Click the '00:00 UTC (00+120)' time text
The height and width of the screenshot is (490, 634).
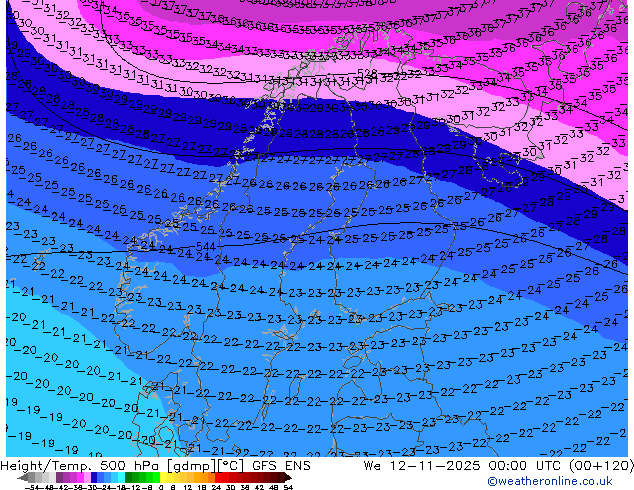(561, 466)
